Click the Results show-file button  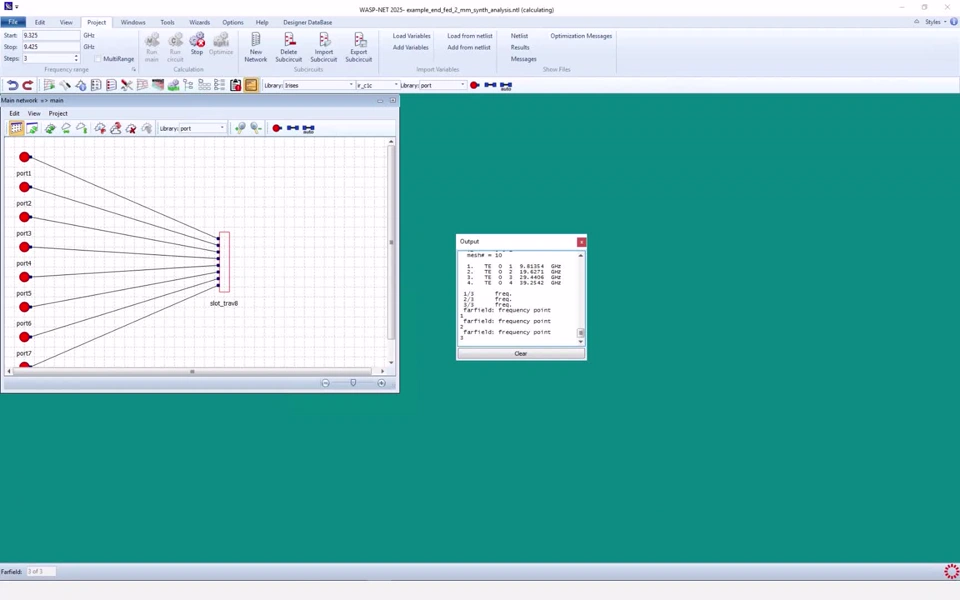520,47
